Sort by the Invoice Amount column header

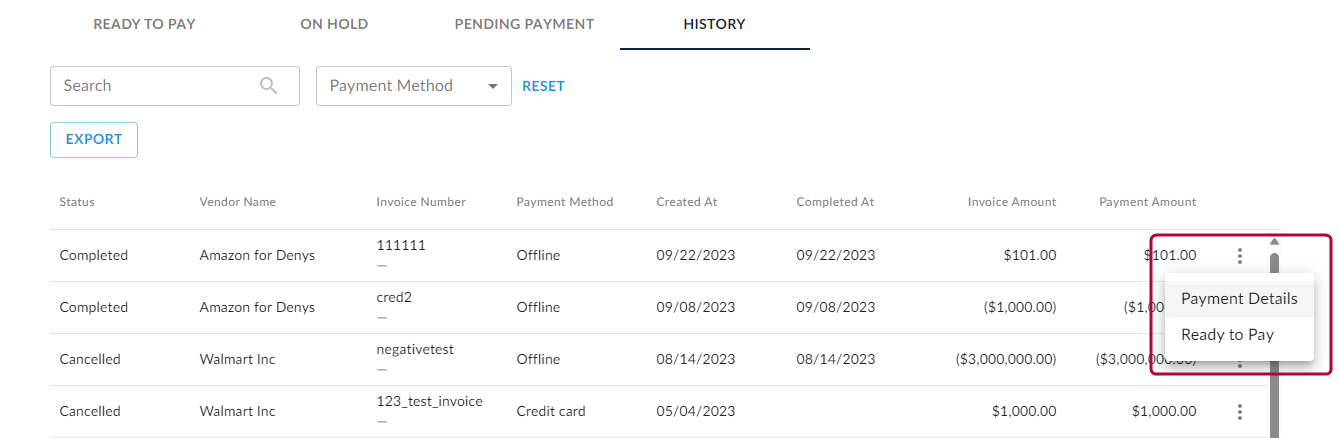(x=1011, y=202)
